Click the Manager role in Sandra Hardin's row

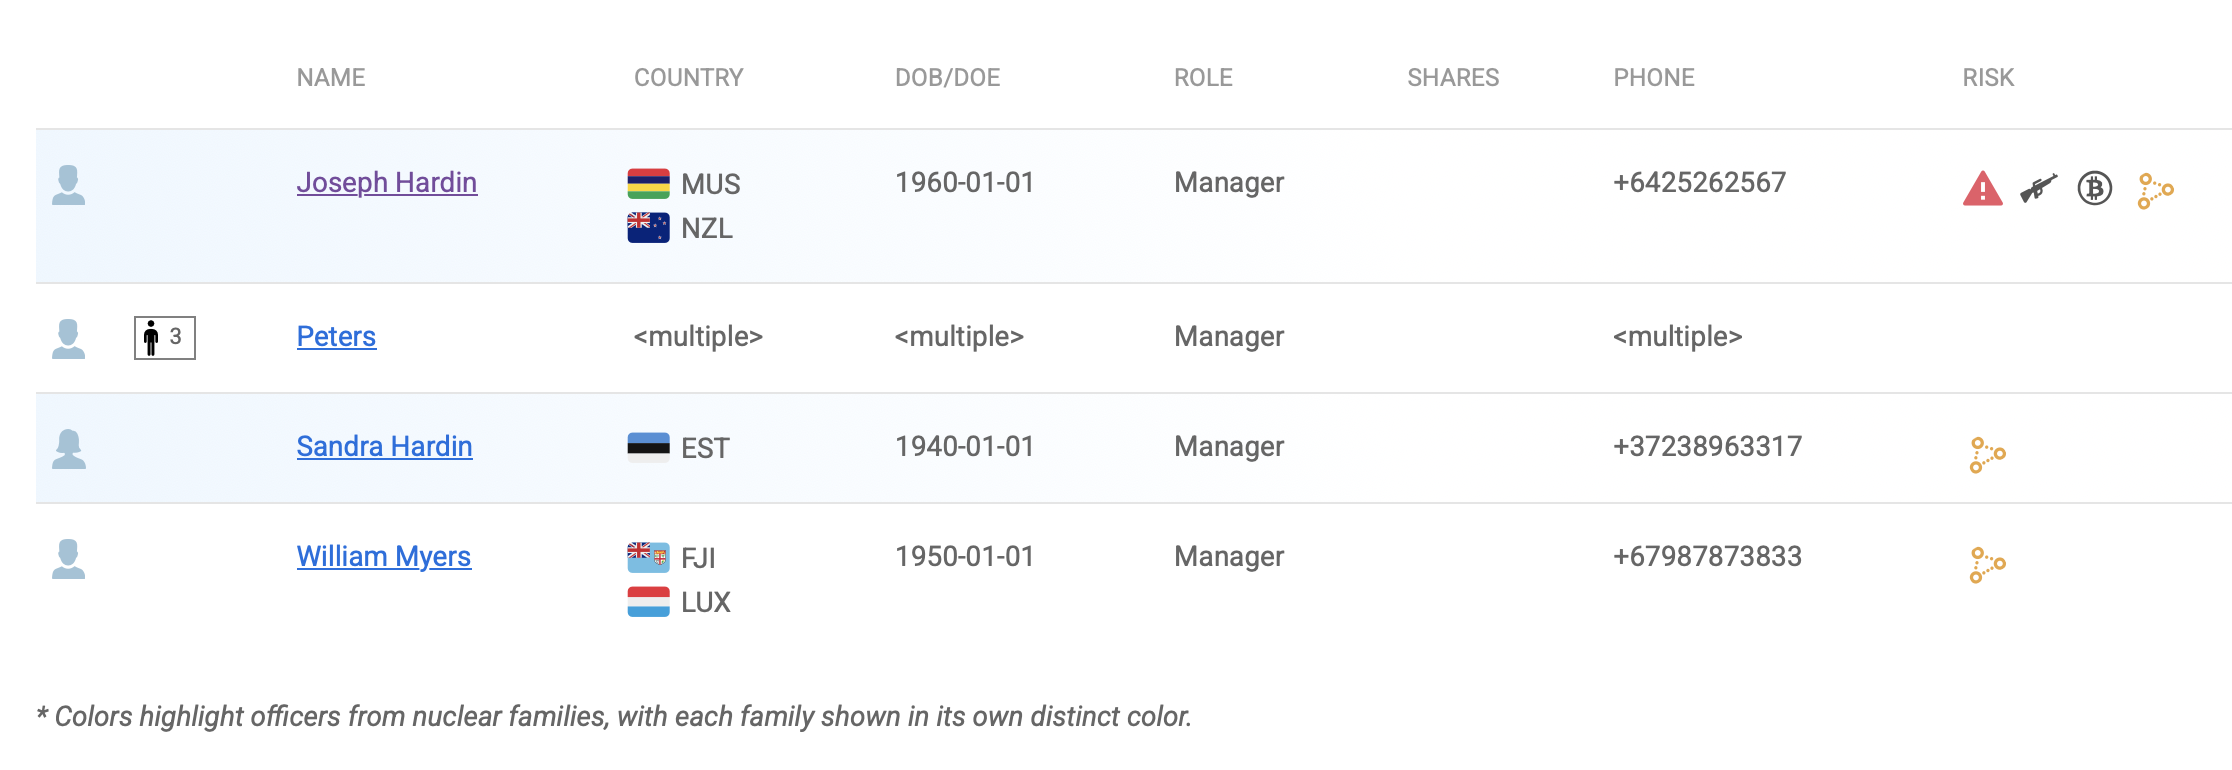pos(1229,447)
